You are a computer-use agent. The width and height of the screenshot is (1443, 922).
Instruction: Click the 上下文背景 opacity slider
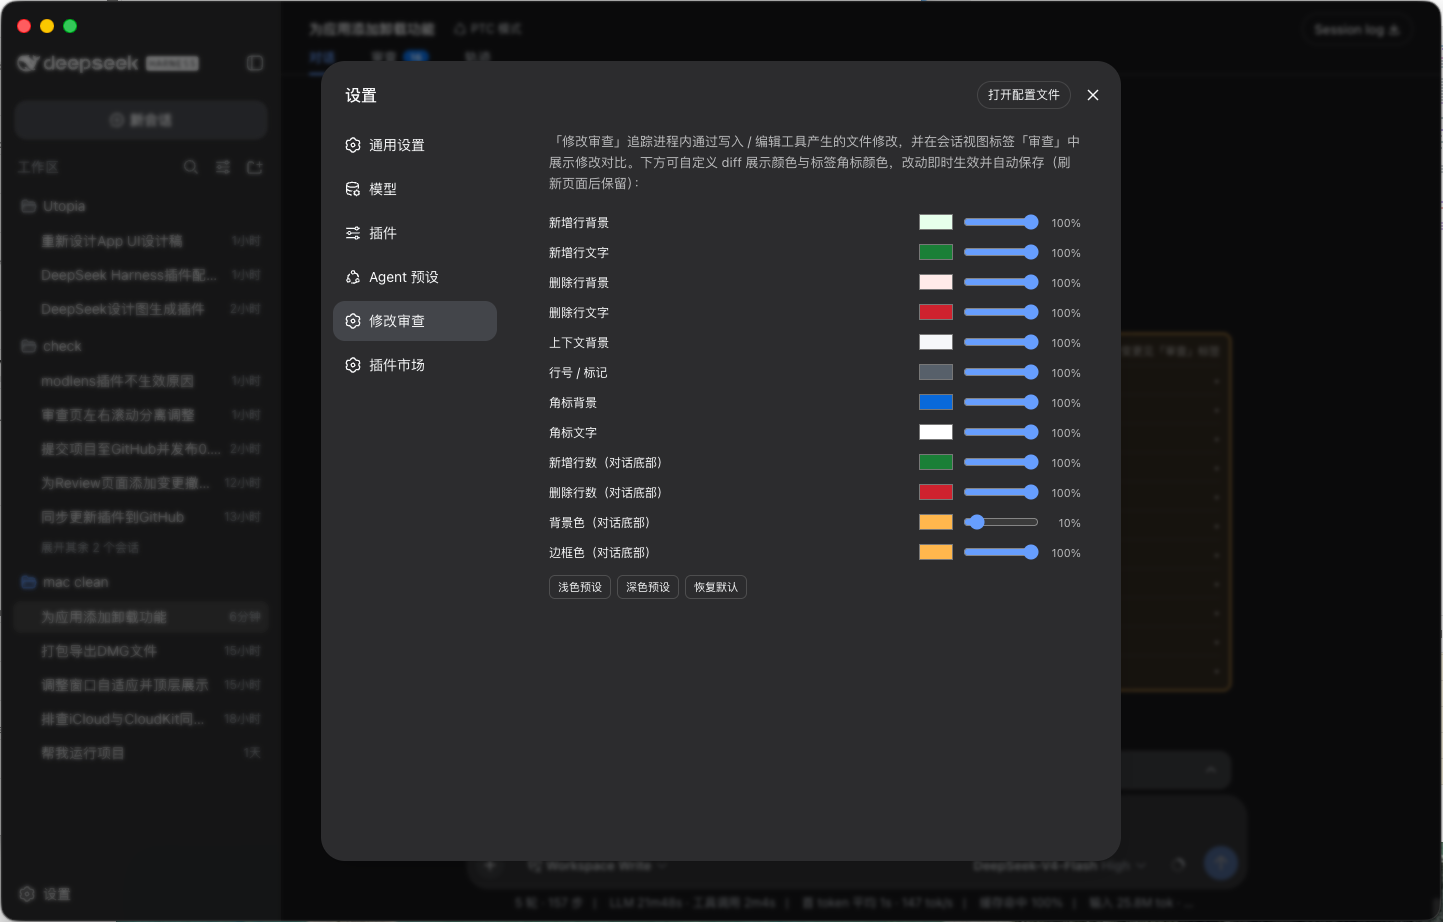(1001, 342)
